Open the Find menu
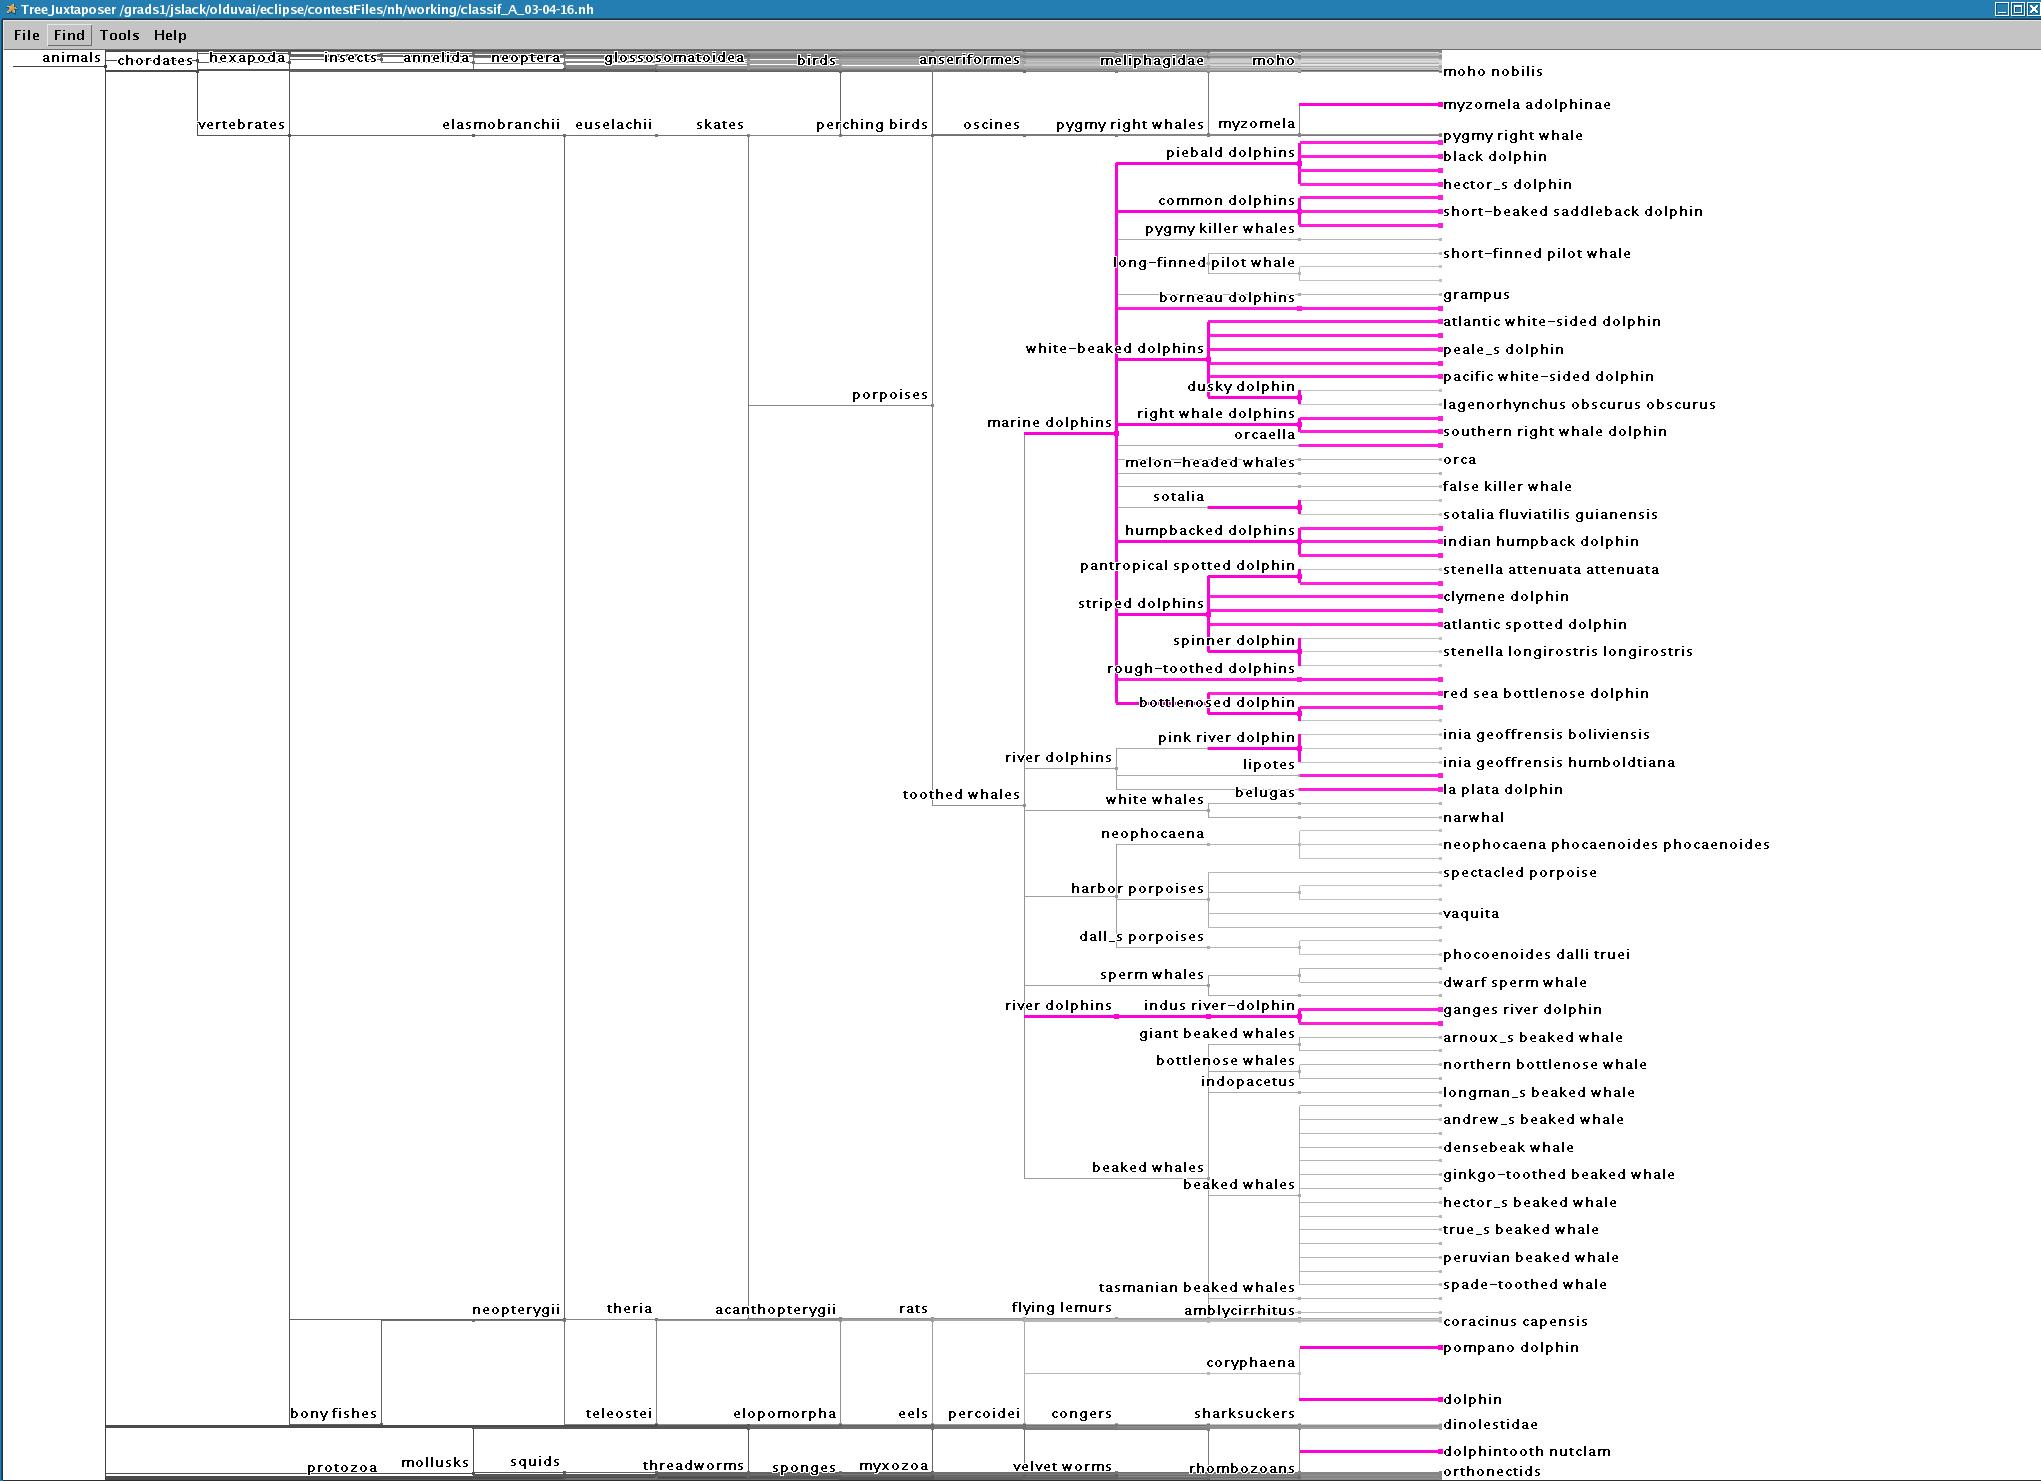Screen dimensions: 2041x1481 69,35
